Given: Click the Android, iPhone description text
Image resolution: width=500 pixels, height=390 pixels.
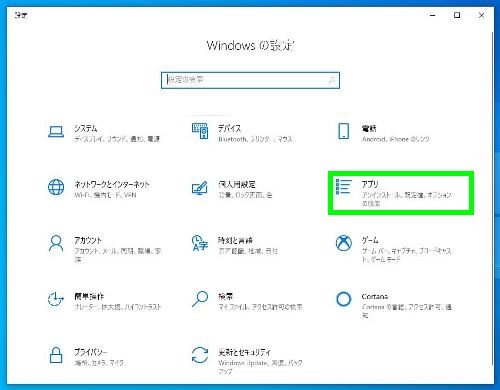Looking at the screenshot, I should click(396, 139).
